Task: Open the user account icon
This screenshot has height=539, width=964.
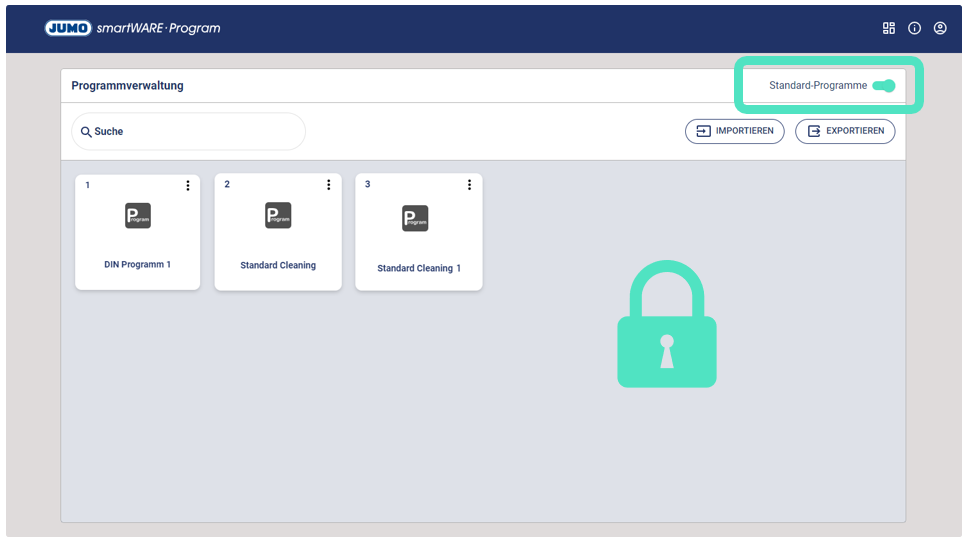Action: point(940,28)
